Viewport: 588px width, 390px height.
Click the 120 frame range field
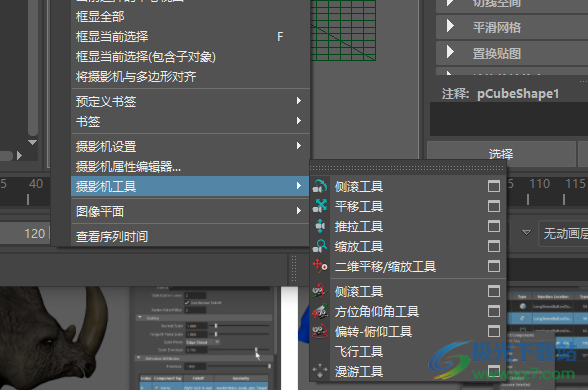click(x=25, y=234)
